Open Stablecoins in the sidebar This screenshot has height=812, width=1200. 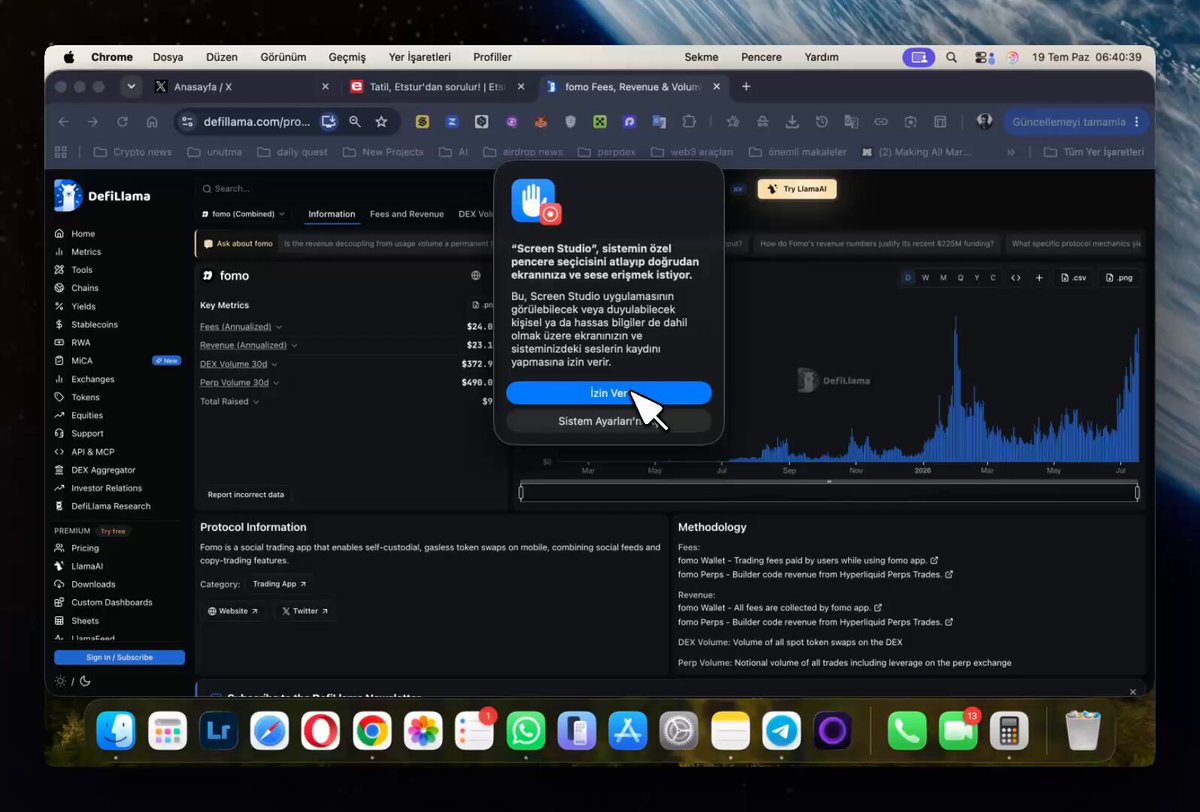94,324
